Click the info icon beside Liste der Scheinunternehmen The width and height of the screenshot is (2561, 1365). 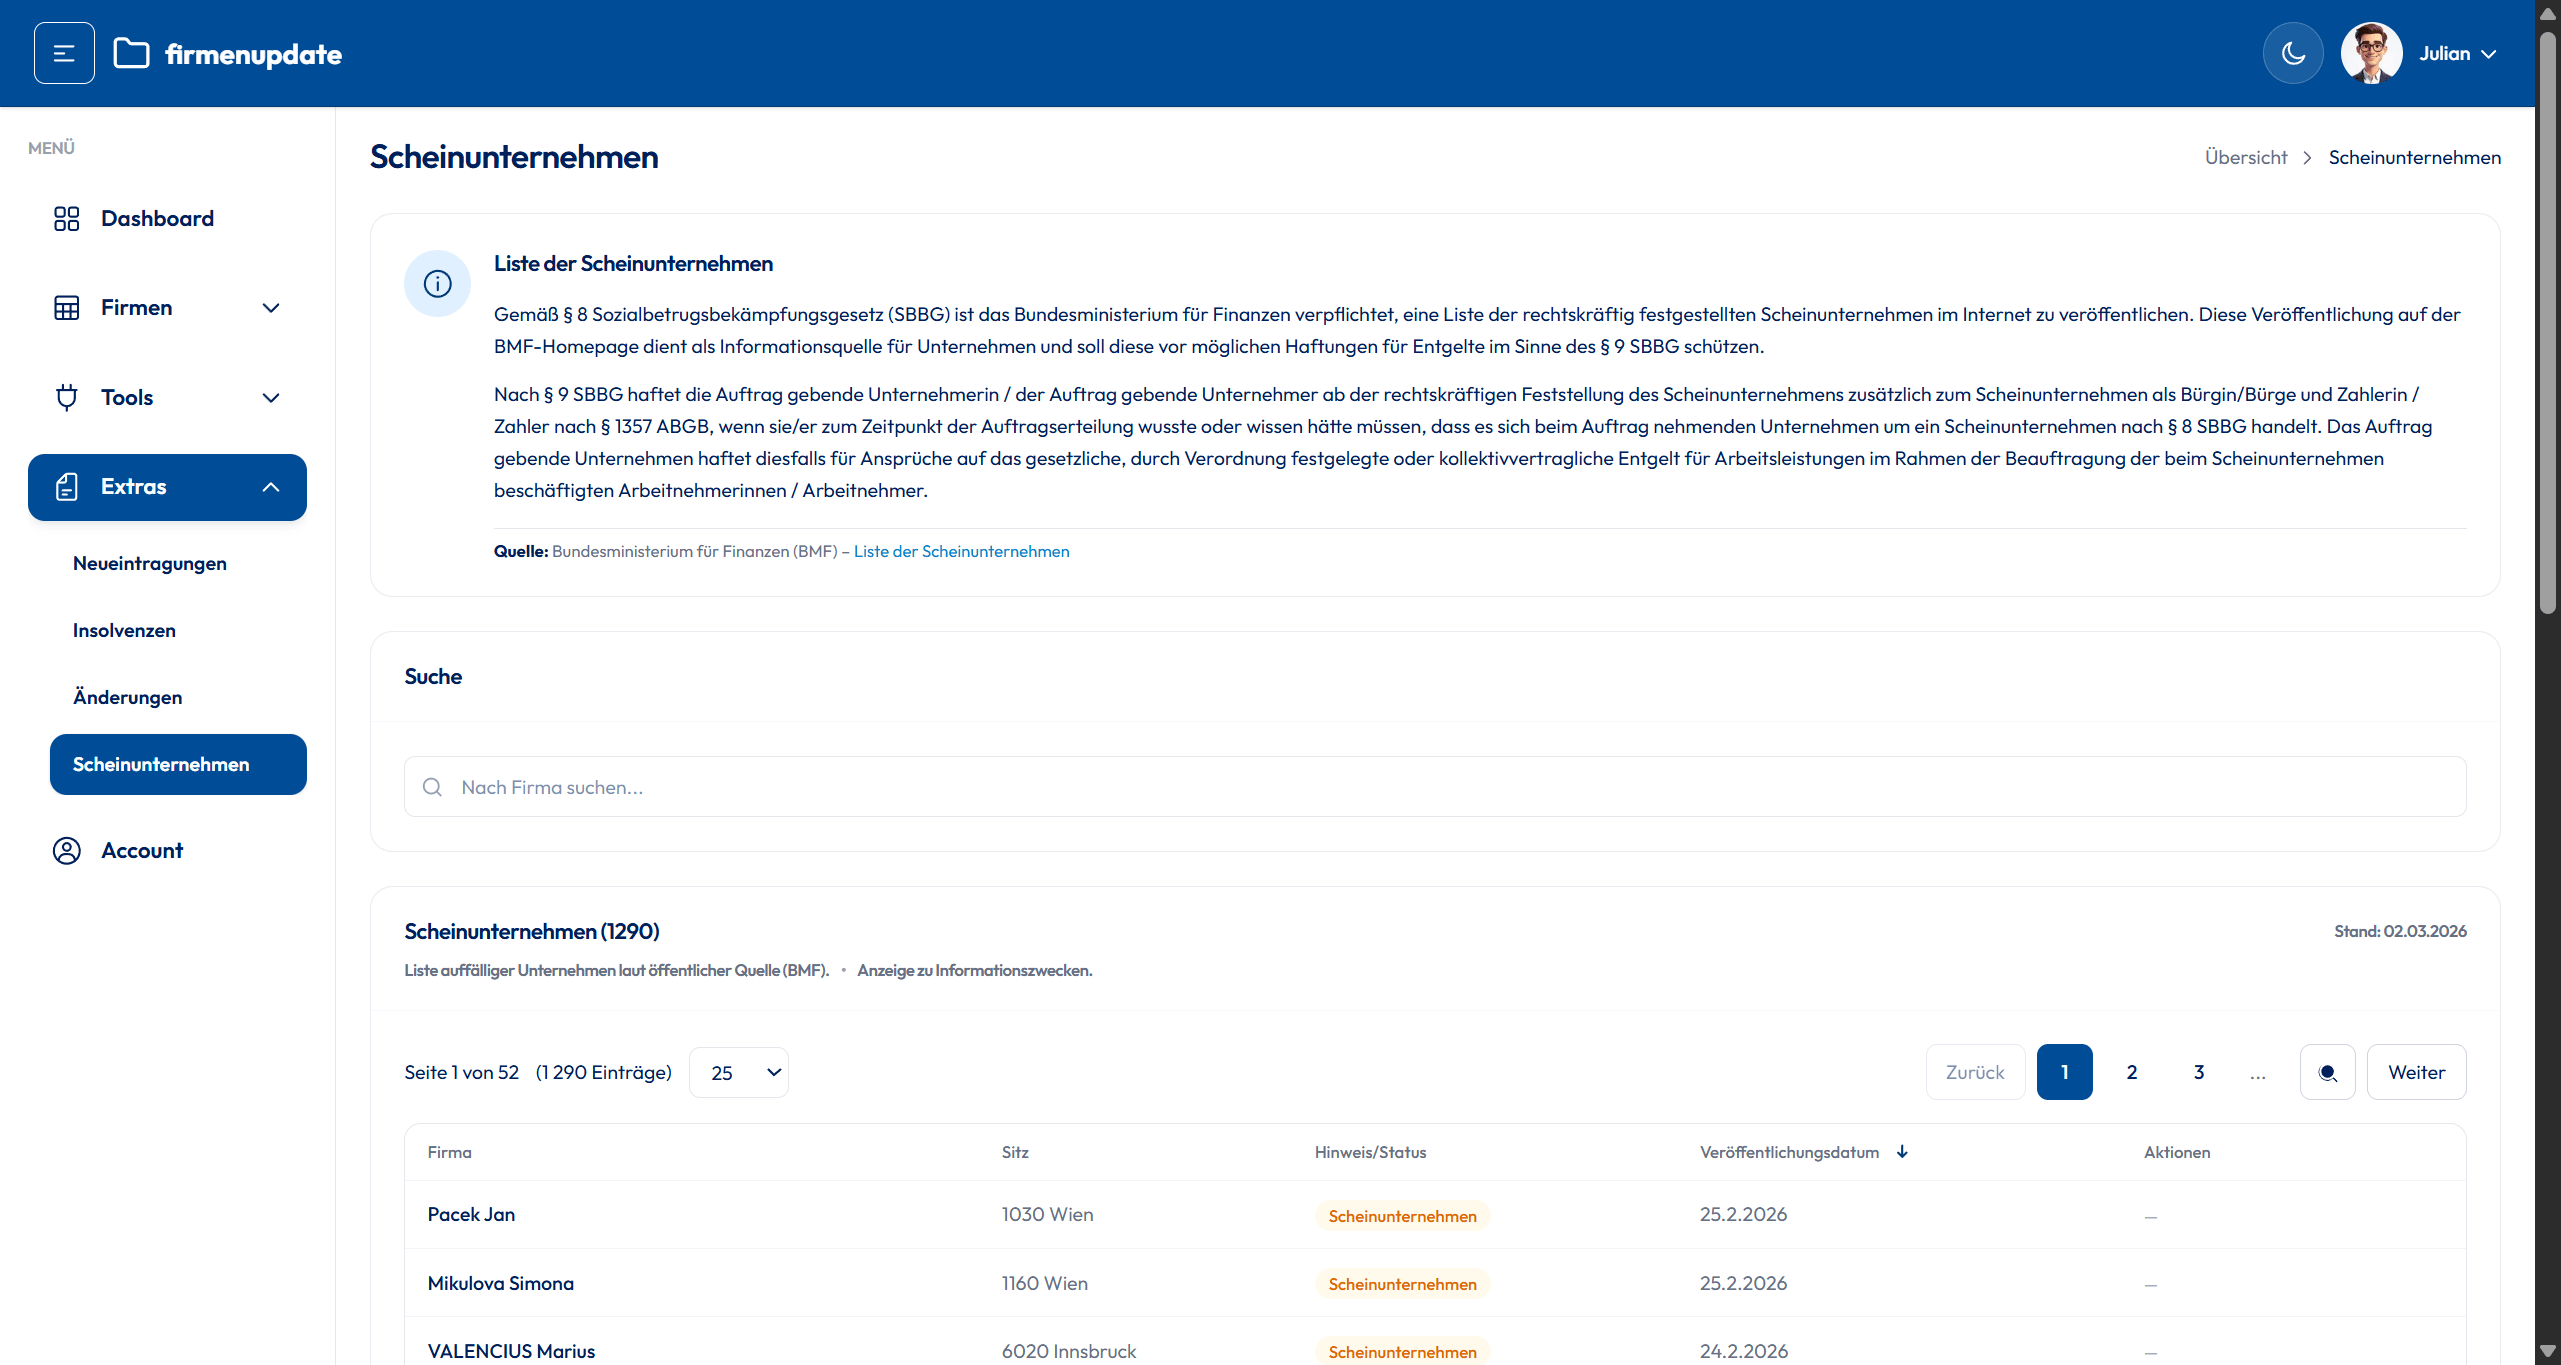[437, 283]
